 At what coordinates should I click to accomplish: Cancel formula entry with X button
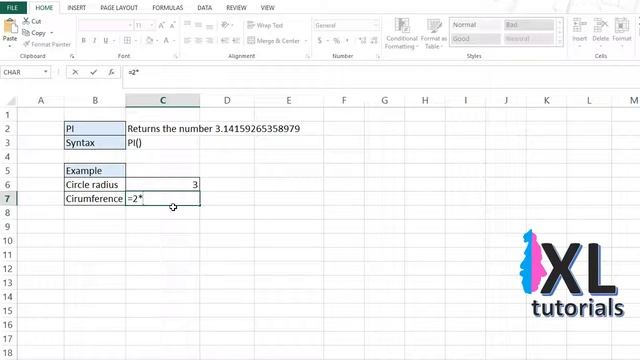click(75, 72)
